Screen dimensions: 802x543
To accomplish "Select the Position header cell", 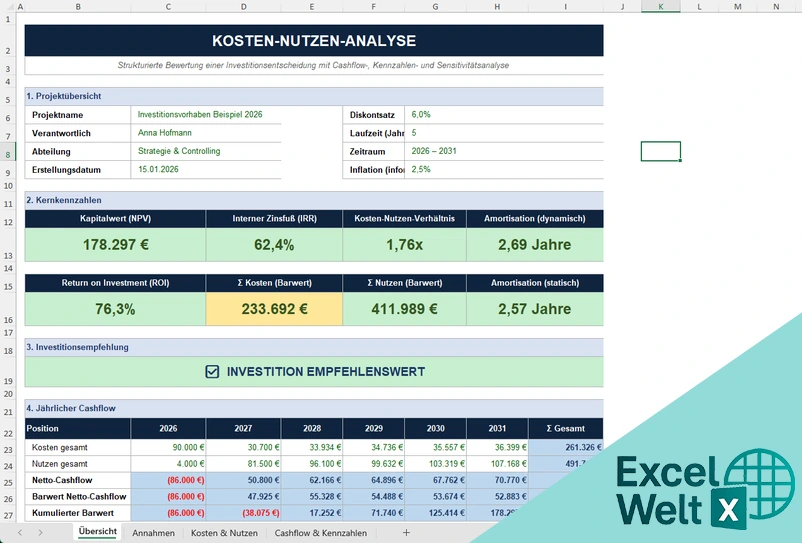I will (x=78, y=428).
